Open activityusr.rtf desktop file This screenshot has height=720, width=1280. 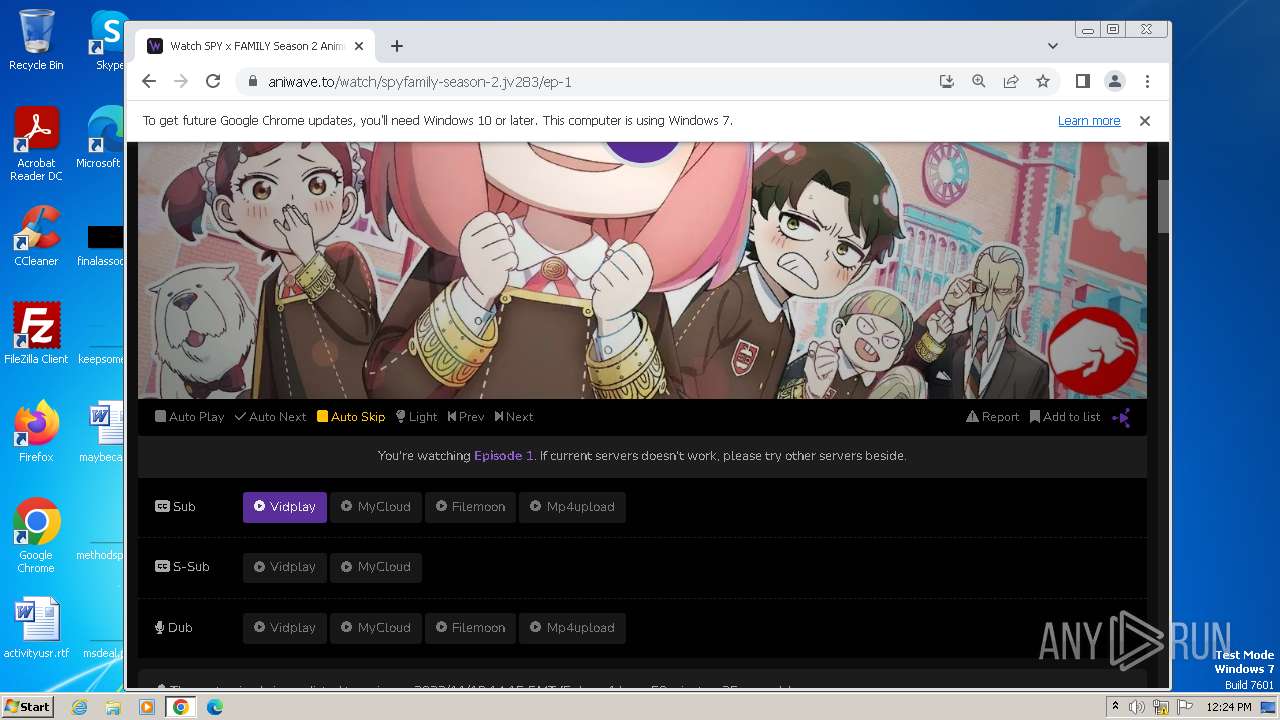click(x=36, y=628)
